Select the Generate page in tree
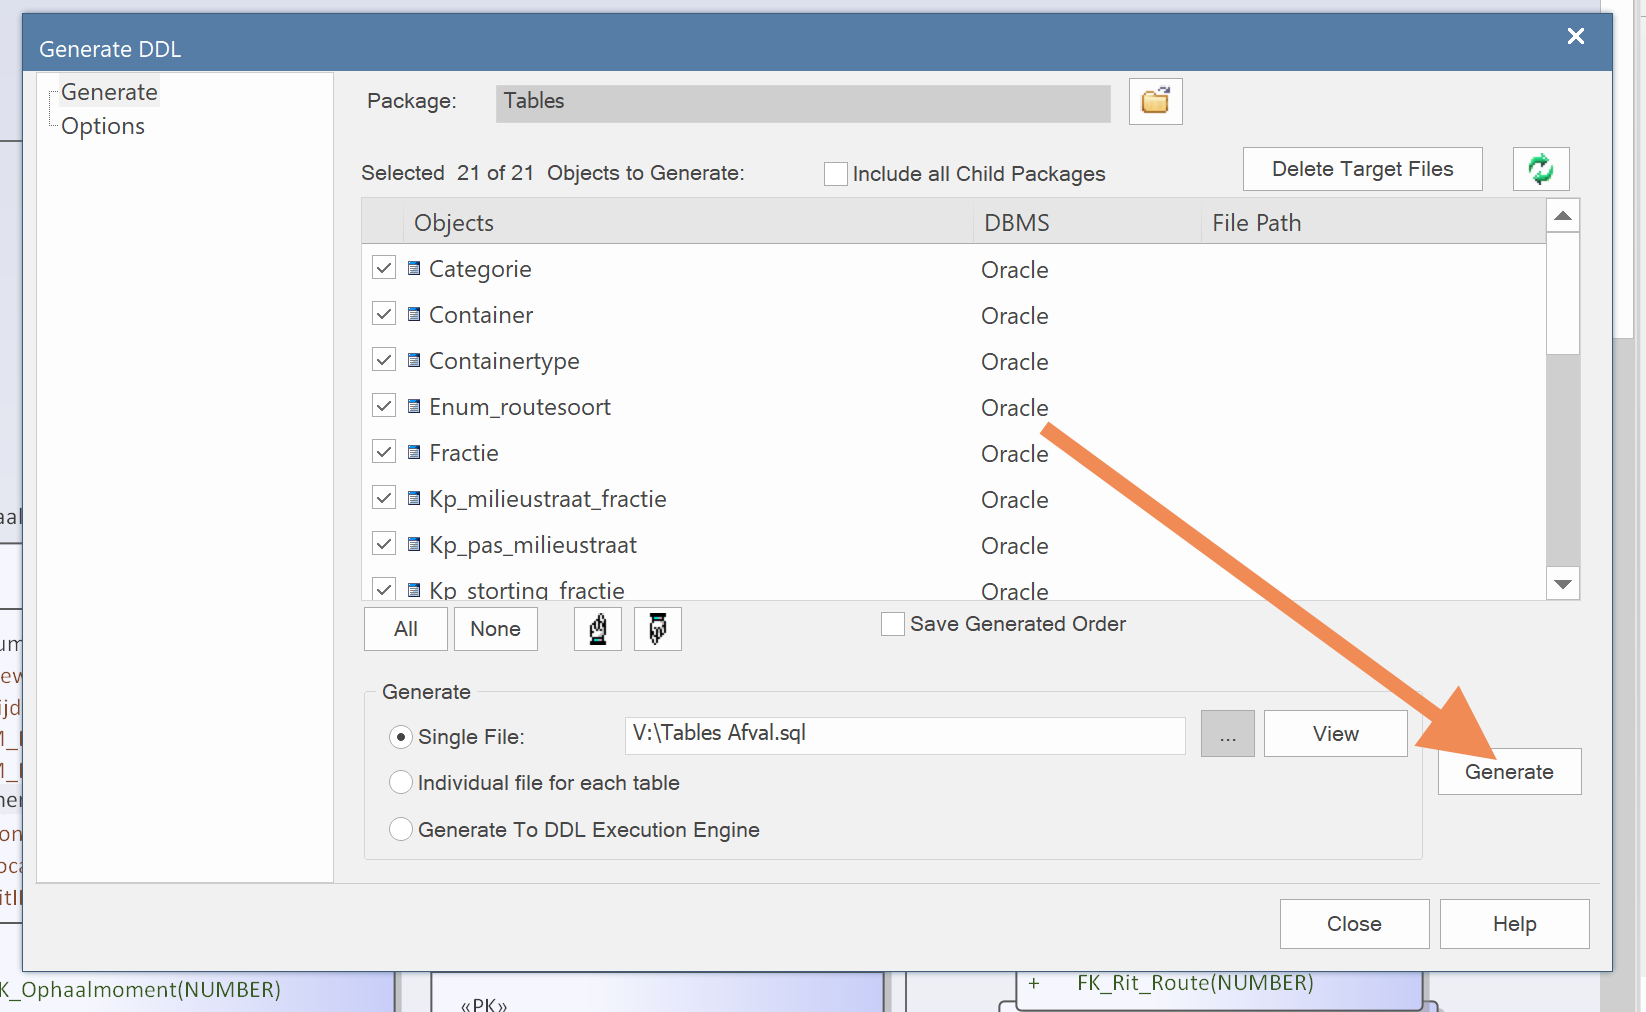Screen dimensions: 1646x1012 point(109,92)
